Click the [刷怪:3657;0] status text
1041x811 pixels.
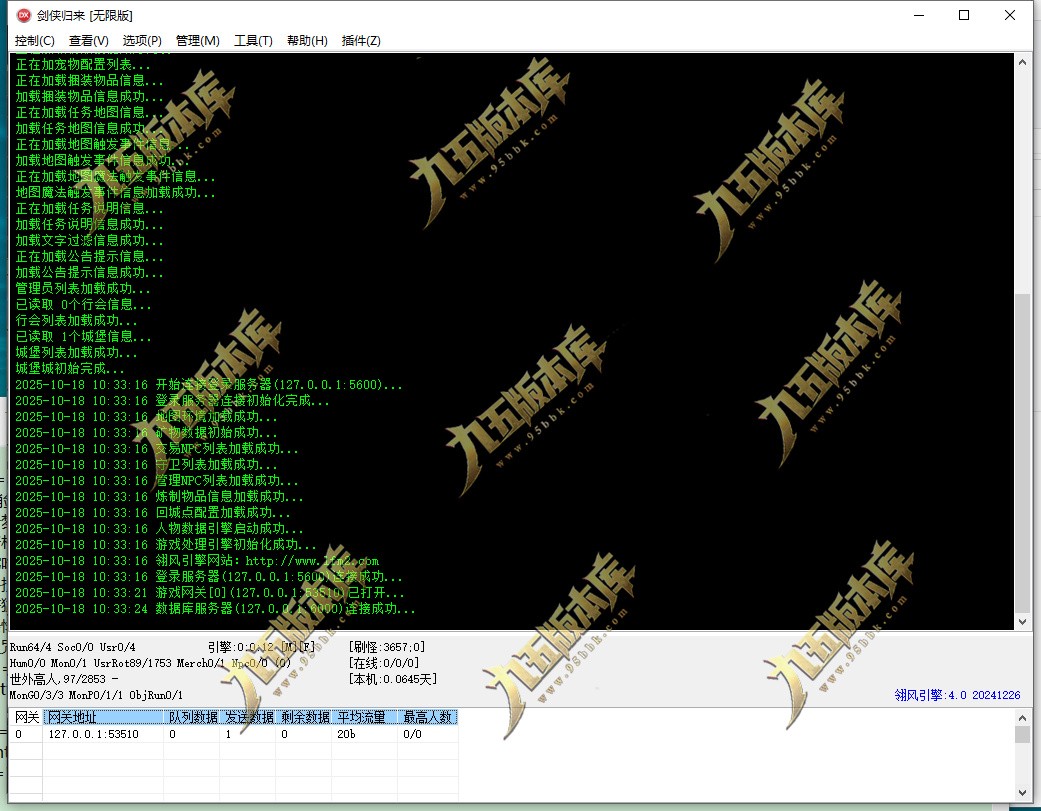point(387,646)
